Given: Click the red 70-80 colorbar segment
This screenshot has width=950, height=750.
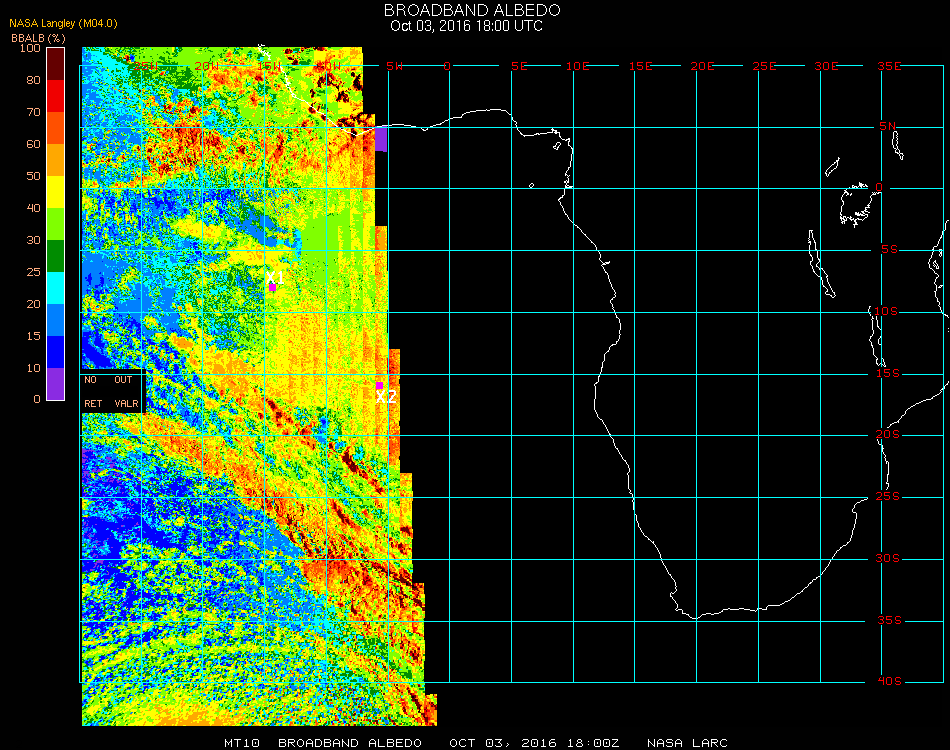Looking at the screenshot, I should [x=56, y=96].
